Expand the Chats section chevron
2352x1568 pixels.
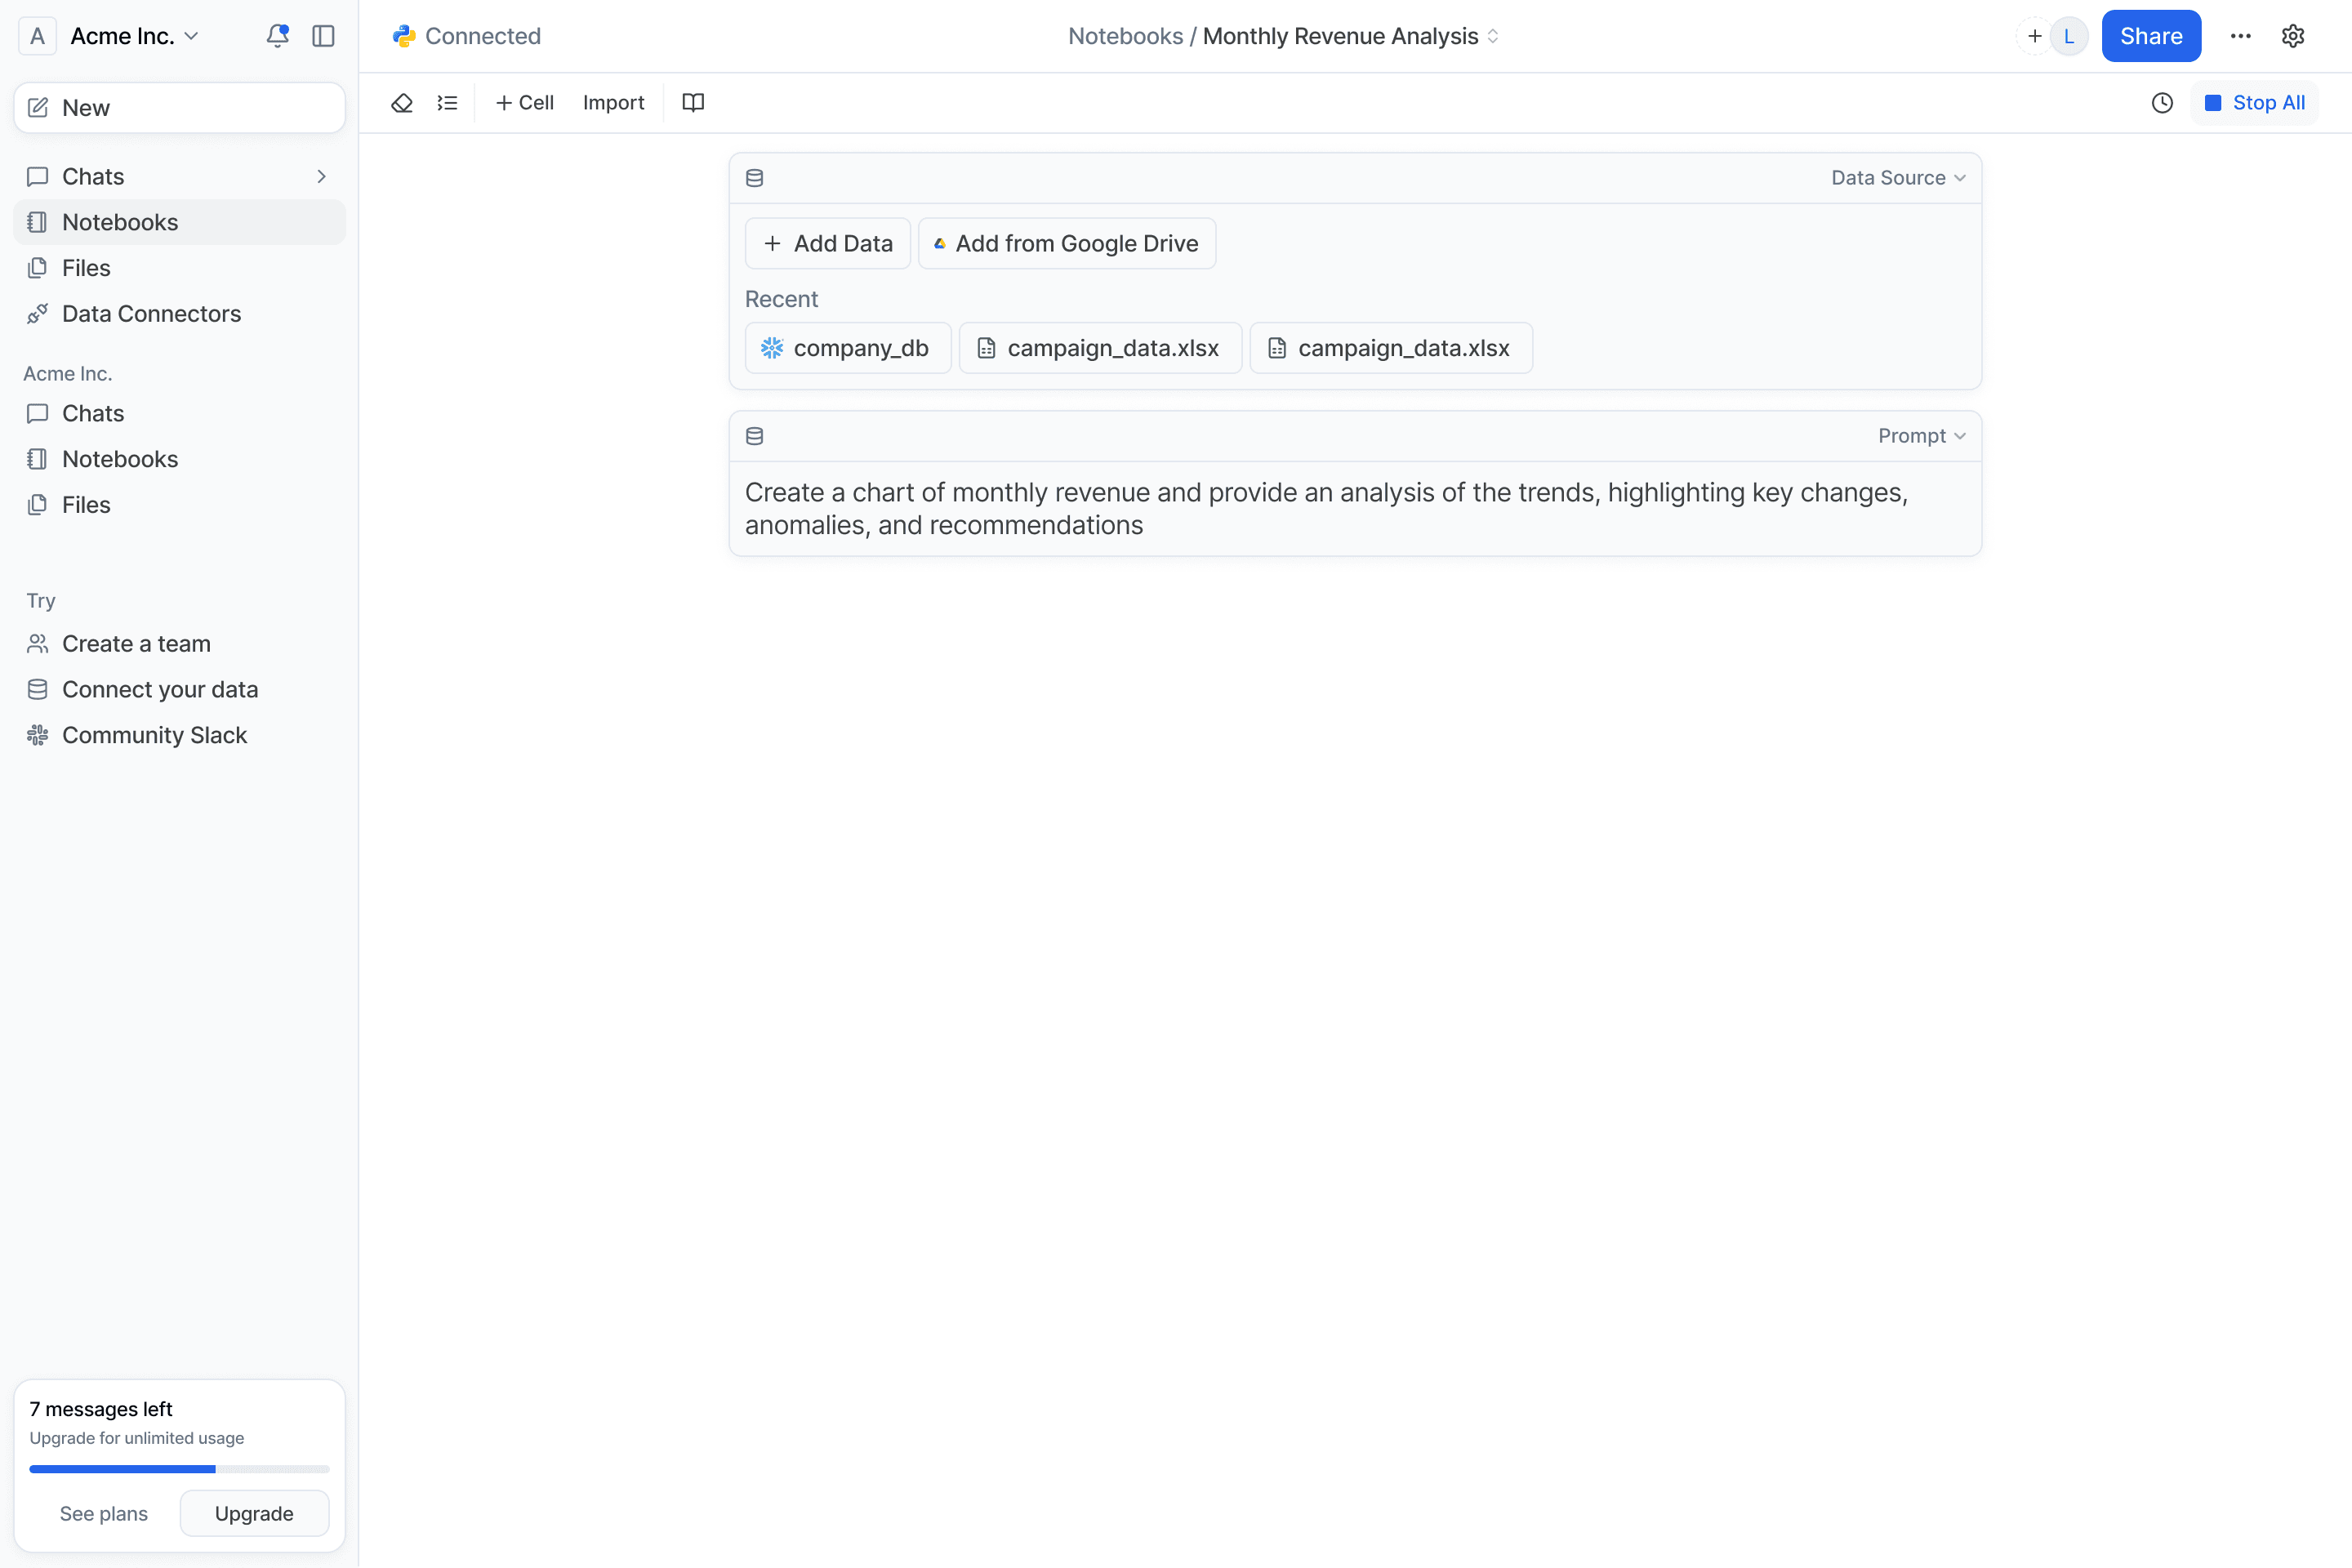tap(322, 176)
